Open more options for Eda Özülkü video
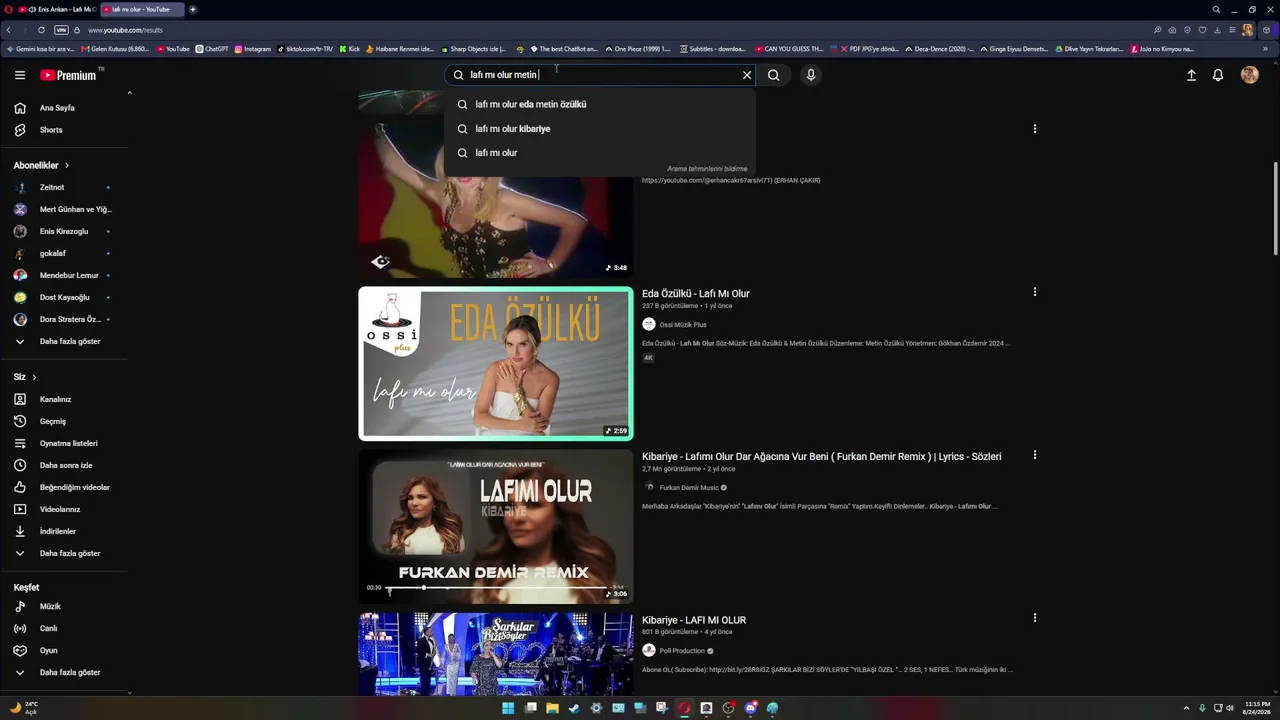The image size is (1280, 720). click(1035, 292)
